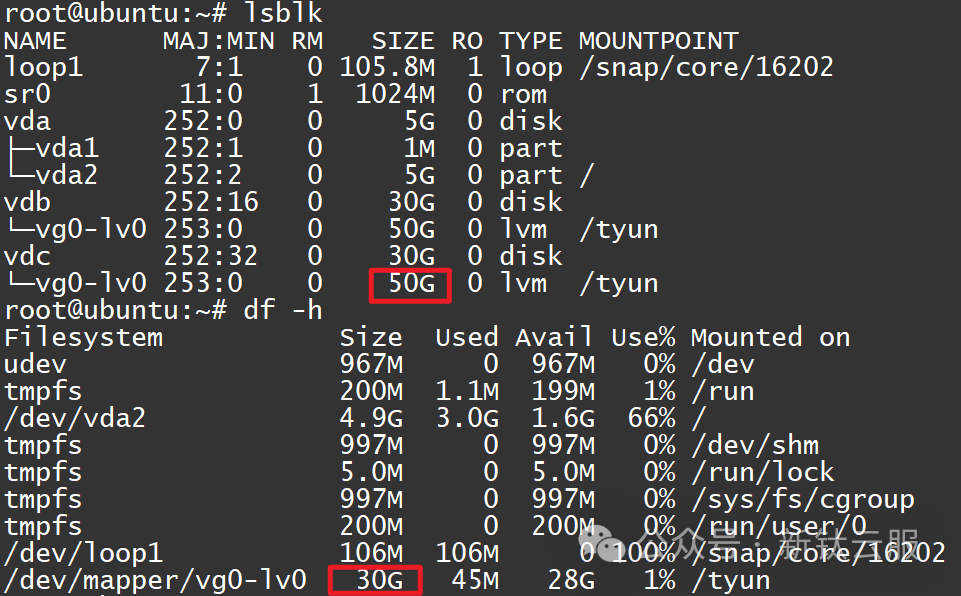Image resolution: width=961 pixels, height=596 pixels.
Task: Click the /dev/shm mount path
Action: [x=755, y=446]
